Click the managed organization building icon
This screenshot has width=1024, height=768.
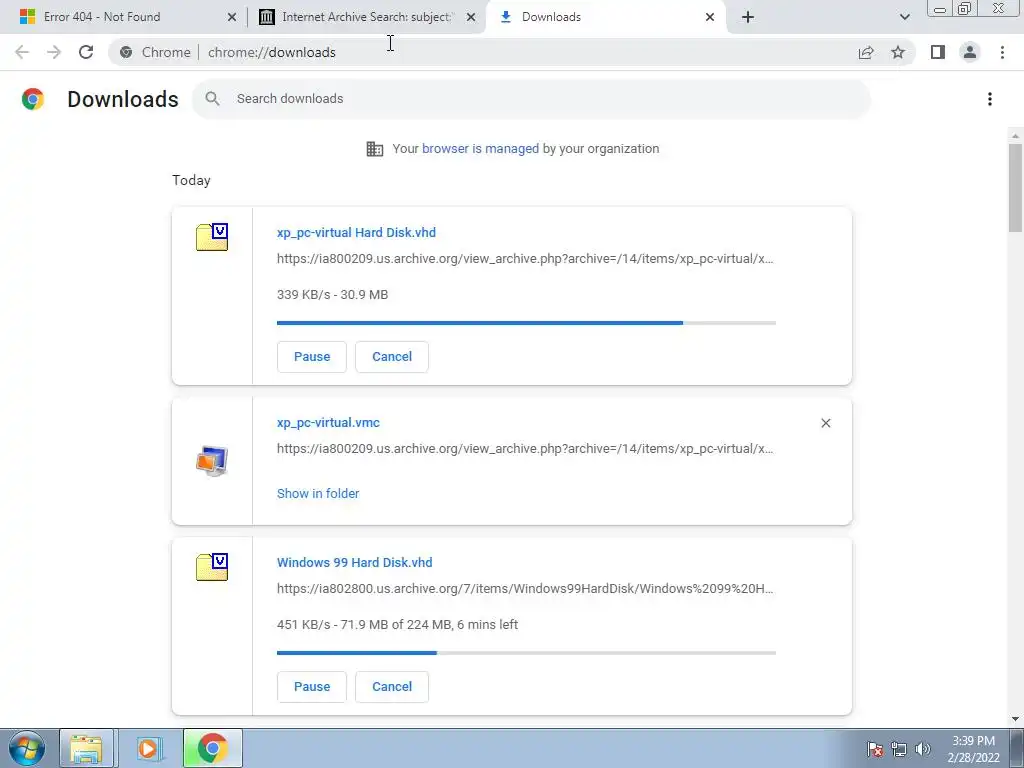pyautogui.click(x=375, y=149)
